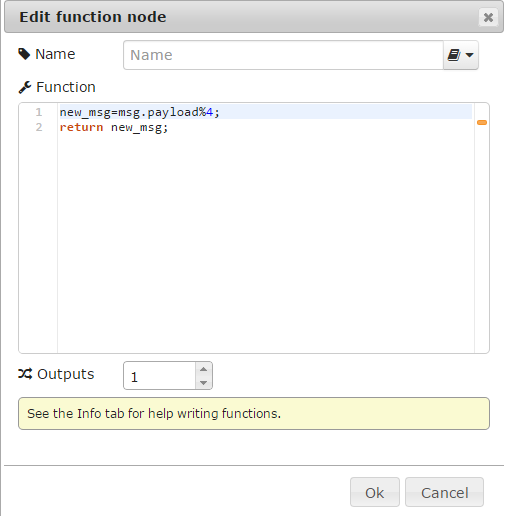
Task: Decrease the Outputs count with down arrow
Action: (204, 383)
